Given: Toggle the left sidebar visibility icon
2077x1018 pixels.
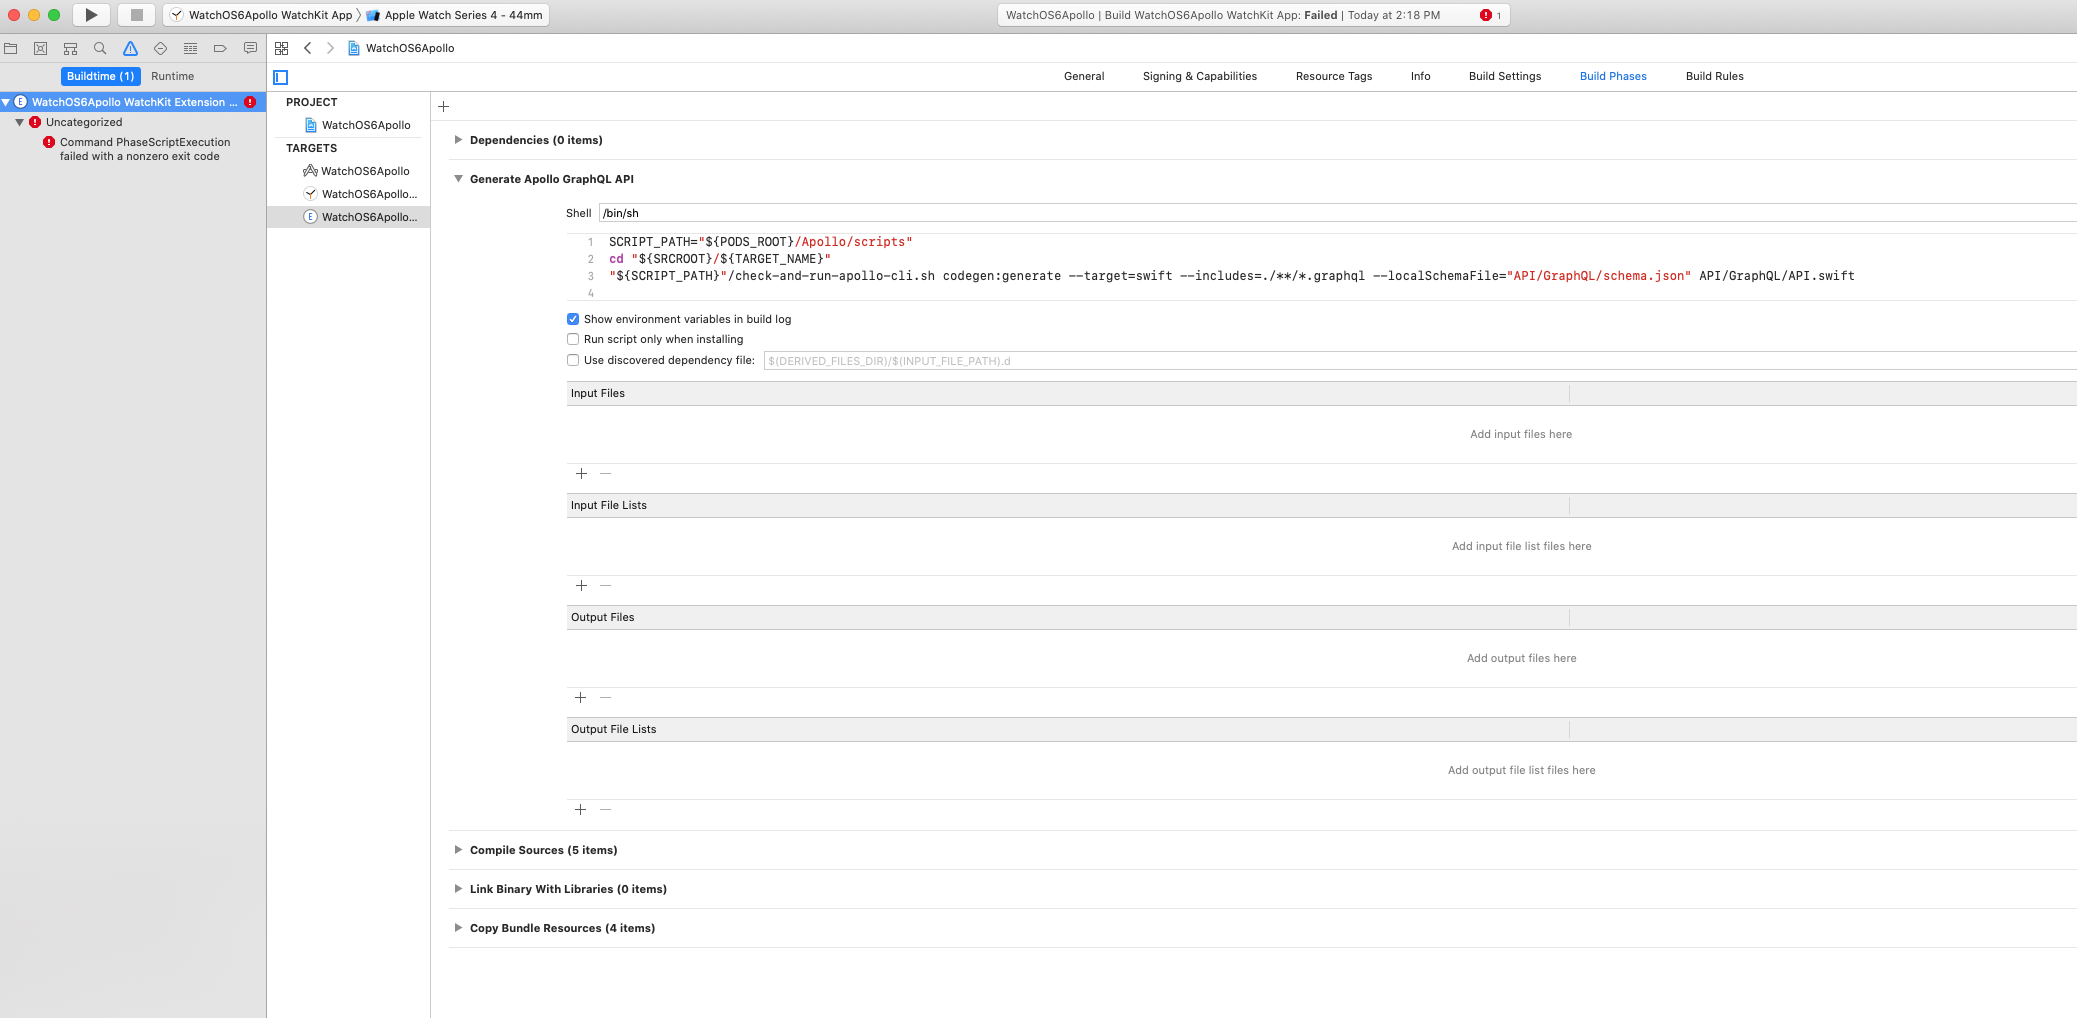Looking at the screenshot, I should pyautogui.click(x=281, y=76).
